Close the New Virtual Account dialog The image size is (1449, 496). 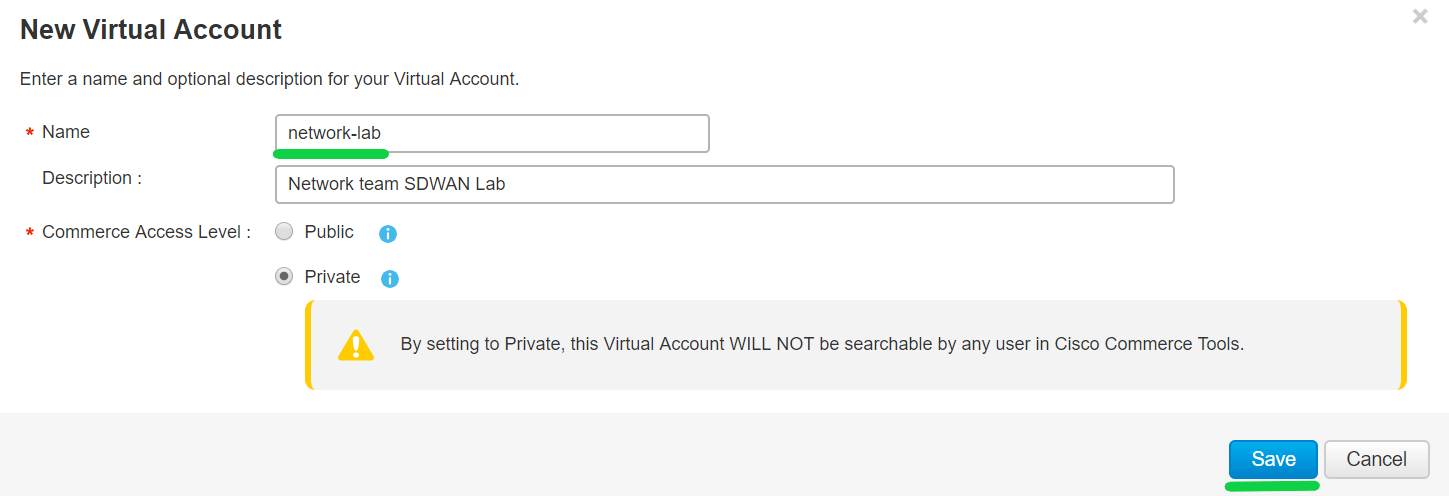[1420, 16]
